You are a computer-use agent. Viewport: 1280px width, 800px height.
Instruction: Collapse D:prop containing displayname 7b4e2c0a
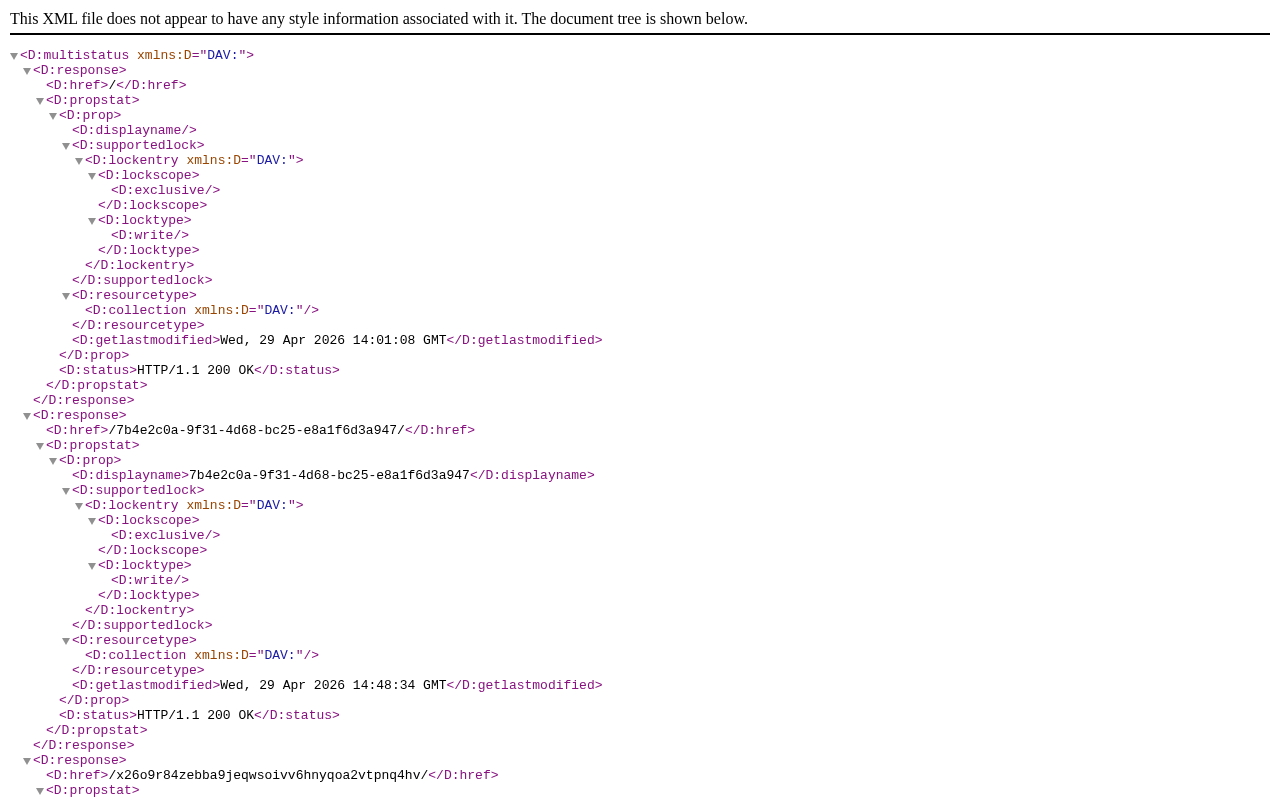53,461
